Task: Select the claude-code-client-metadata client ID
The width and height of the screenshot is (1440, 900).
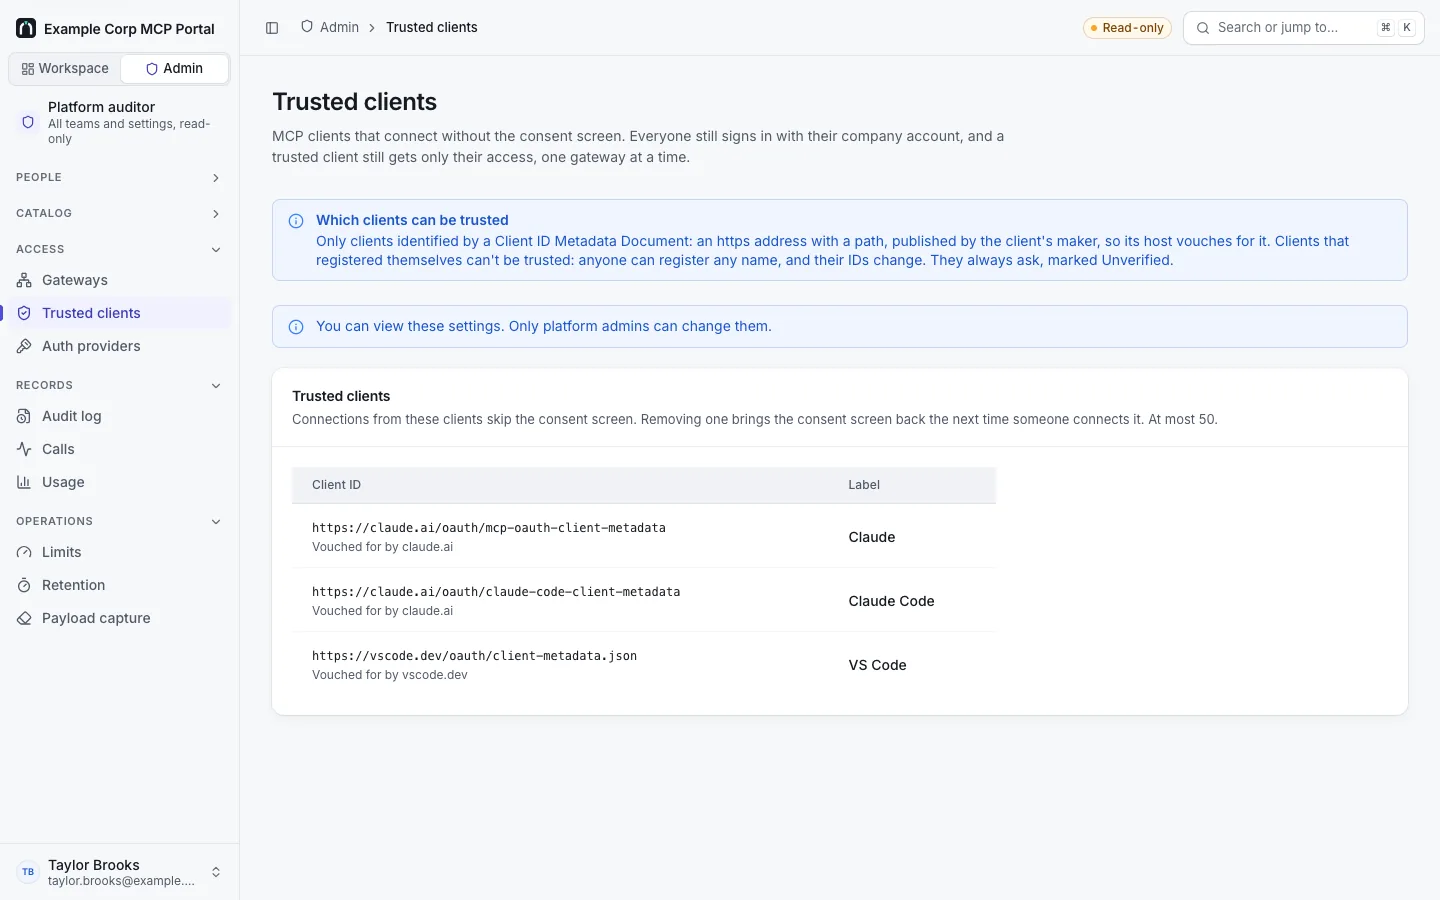Action: pos(496,592)
